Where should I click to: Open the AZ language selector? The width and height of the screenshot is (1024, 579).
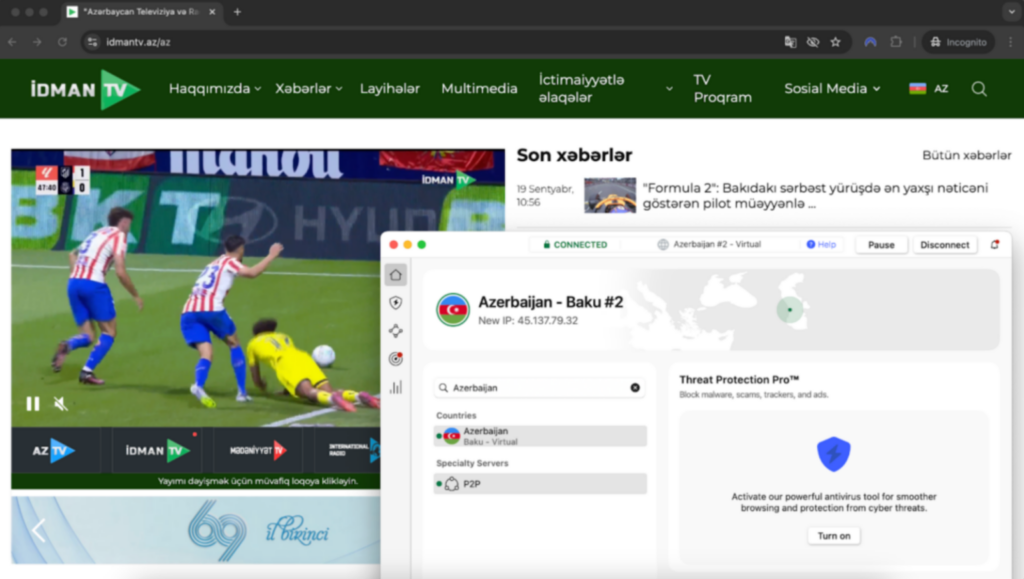(929, 89)
